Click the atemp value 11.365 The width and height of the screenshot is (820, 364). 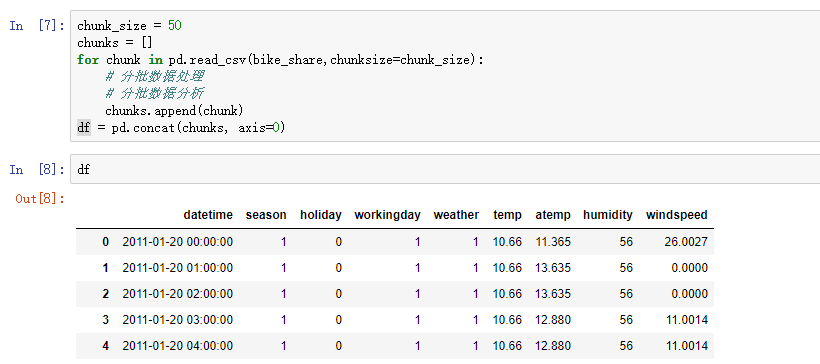pos(553,242)
